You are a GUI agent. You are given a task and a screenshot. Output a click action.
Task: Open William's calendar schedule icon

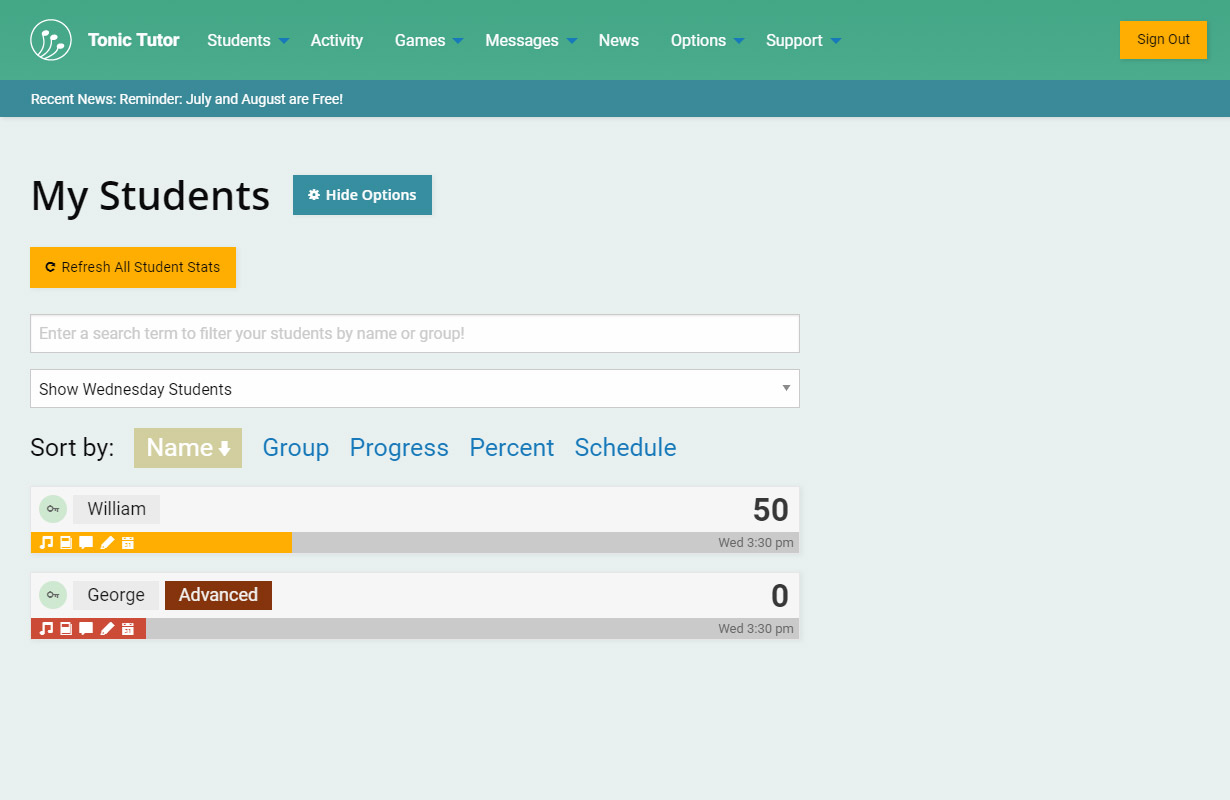pos(128,543)
